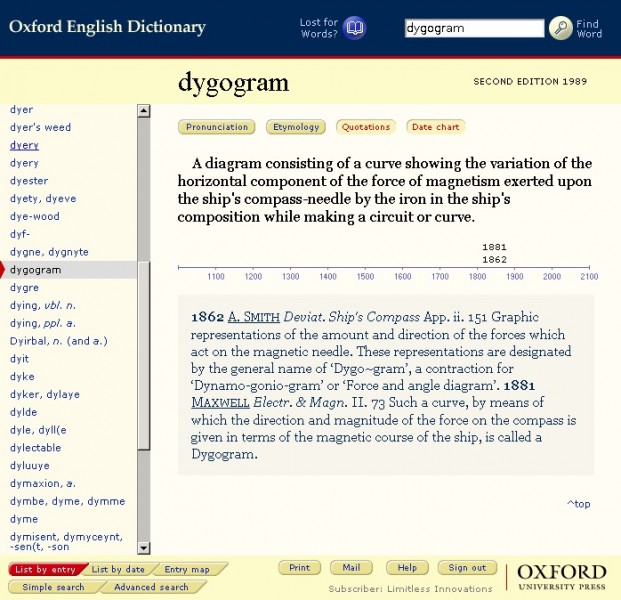The image size is (621, 600).
Task: Open Advanced search
Action: pyautogui.click(x=150, y=587)
